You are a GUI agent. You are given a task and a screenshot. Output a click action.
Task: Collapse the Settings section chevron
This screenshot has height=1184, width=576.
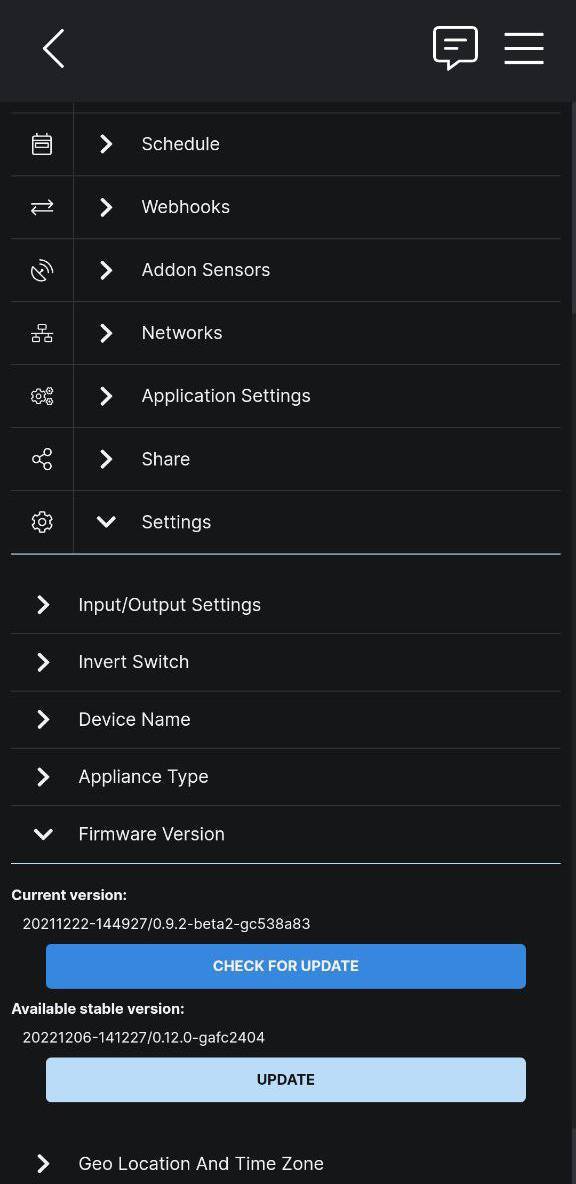point(106,522)
